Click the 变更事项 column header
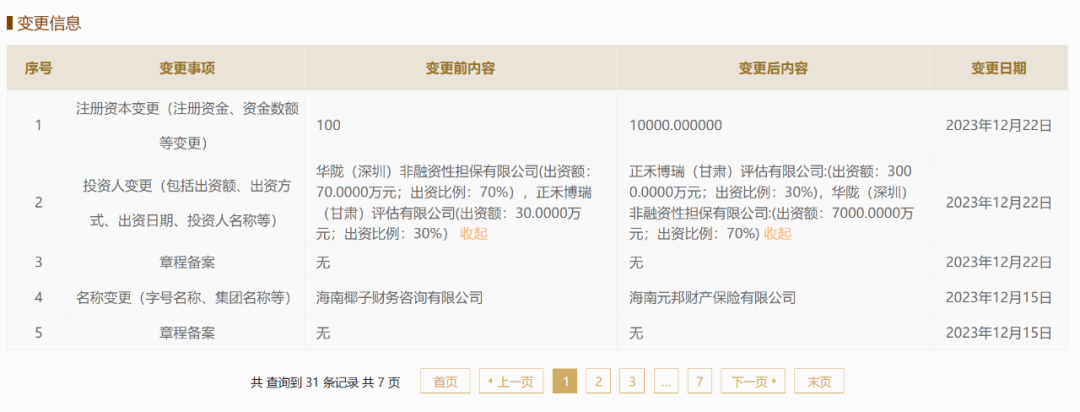The width and height of the screenshot is (1080, 412). pos(187,68)
